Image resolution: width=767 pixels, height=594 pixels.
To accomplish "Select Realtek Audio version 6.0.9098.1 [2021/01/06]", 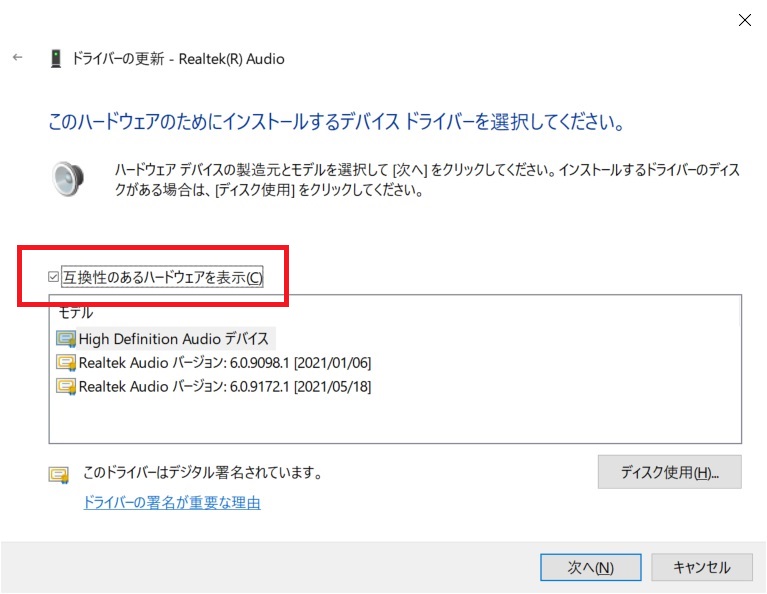I will (225, 363).
